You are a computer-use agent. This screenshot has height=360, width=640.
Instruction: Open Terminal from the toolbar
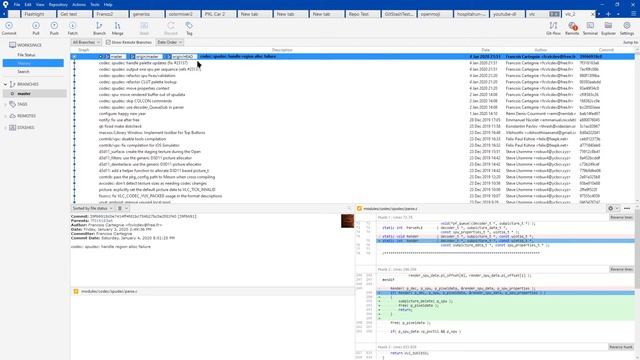tap(590, 26)
